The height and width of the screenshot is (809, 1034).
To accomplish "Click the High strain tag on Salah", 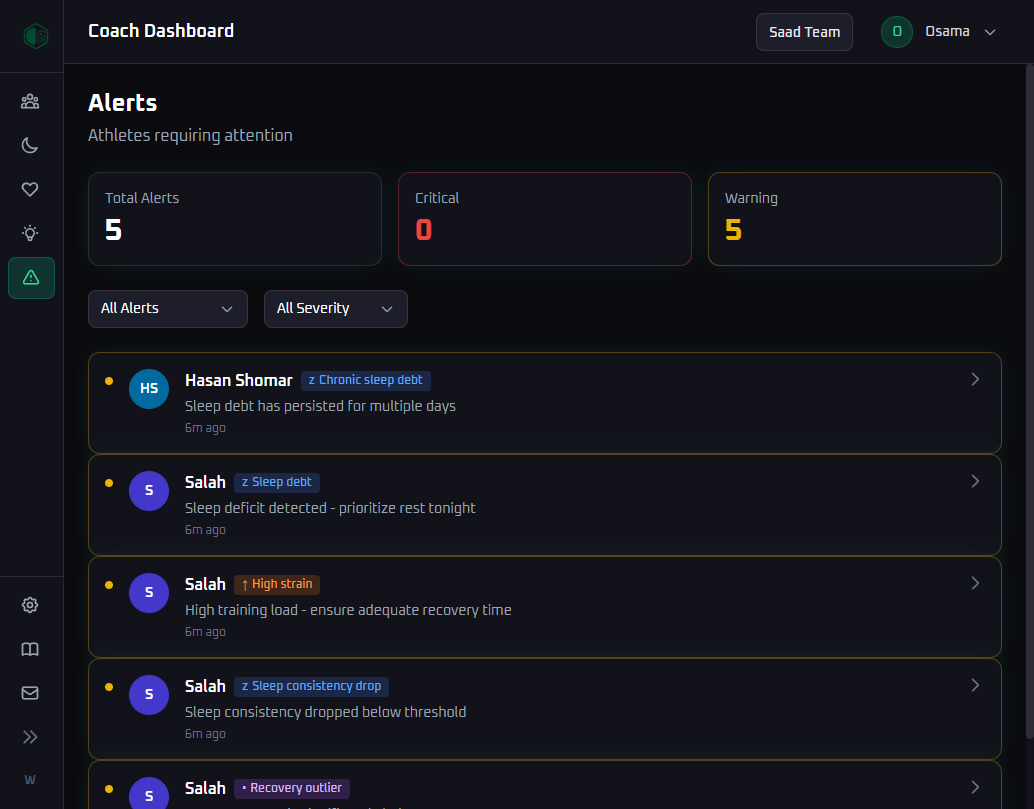I will tap(277, 584).
